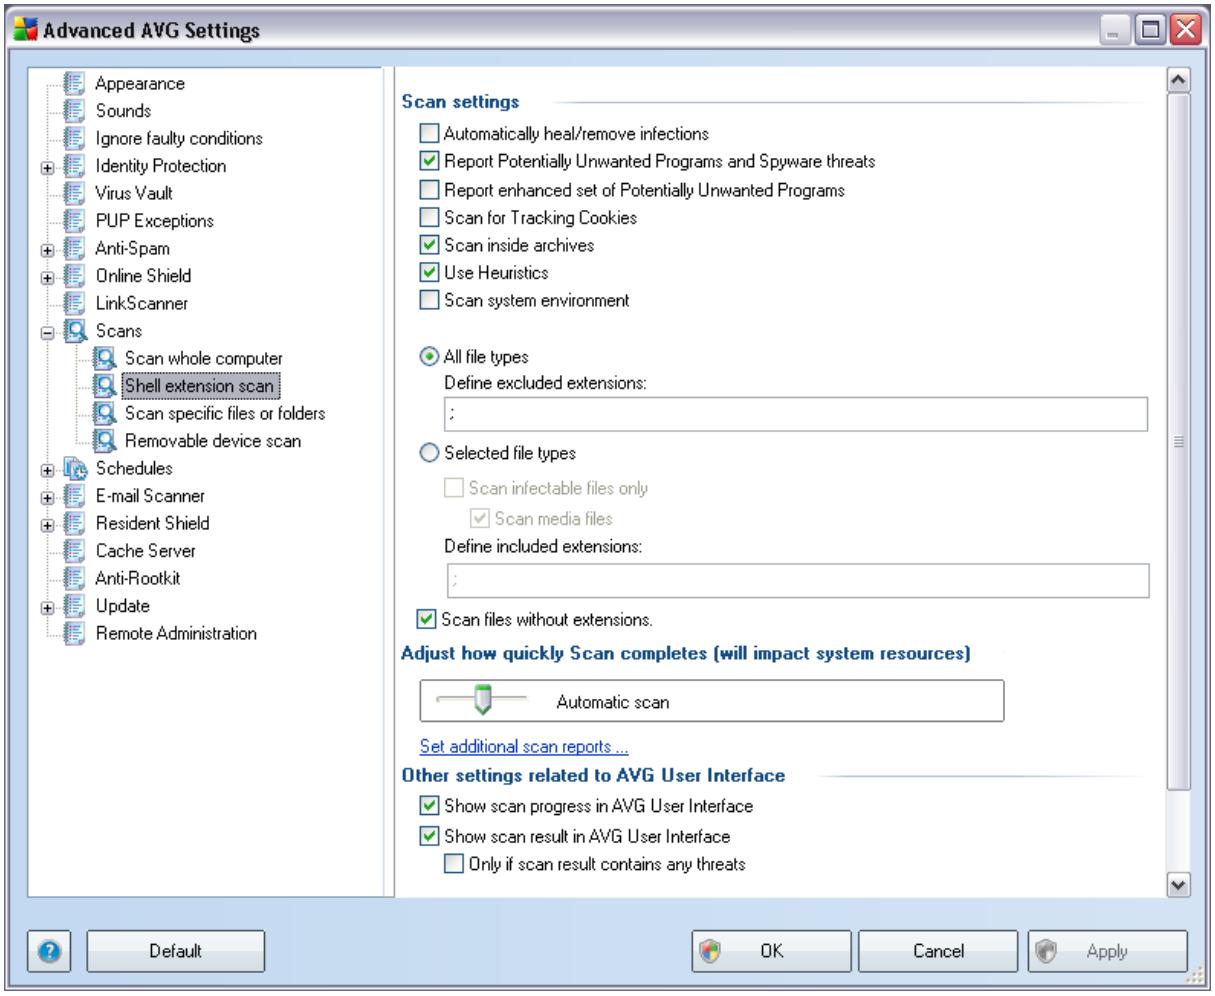Image resolution: width=1215 pixels, height=996 pixels.
Task: Click the Identity Protection icon
Action: click(x=75, y=166)
